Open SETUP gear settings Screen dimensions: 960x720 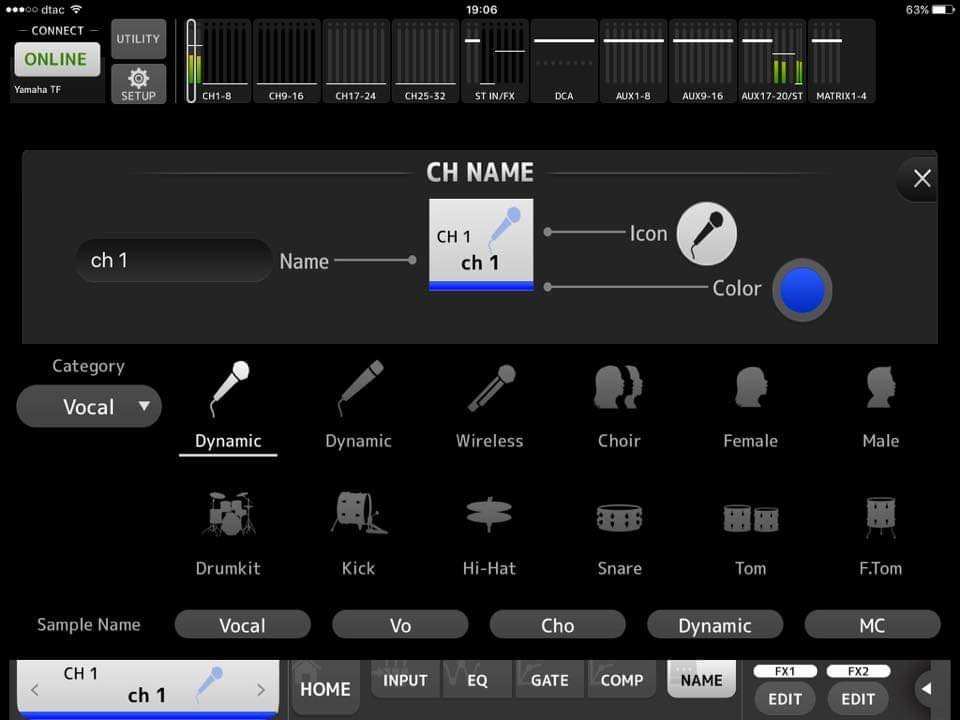pyautogui.click(x=138, y=84)
